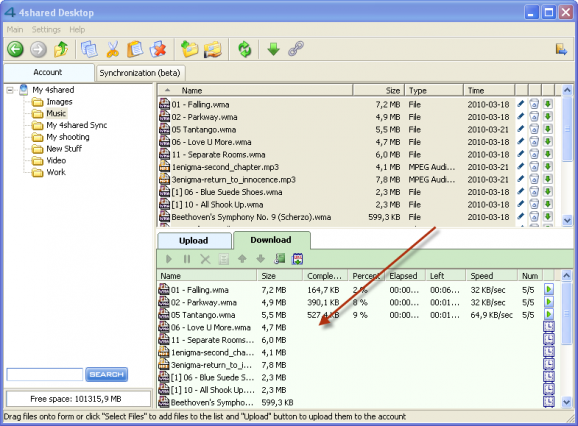Select the Video folder in tree
This screenshot has width=578, height=426.
[56, 160]
